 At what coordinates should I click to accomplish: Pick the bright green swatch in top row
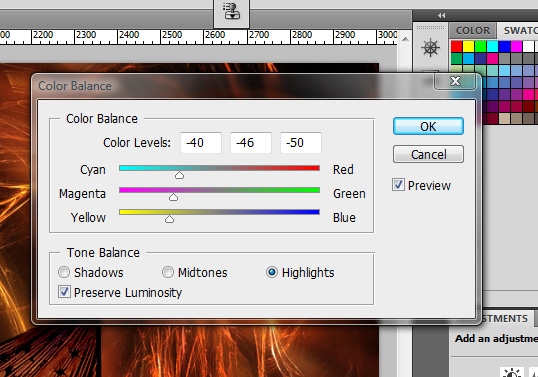(480, 46)
